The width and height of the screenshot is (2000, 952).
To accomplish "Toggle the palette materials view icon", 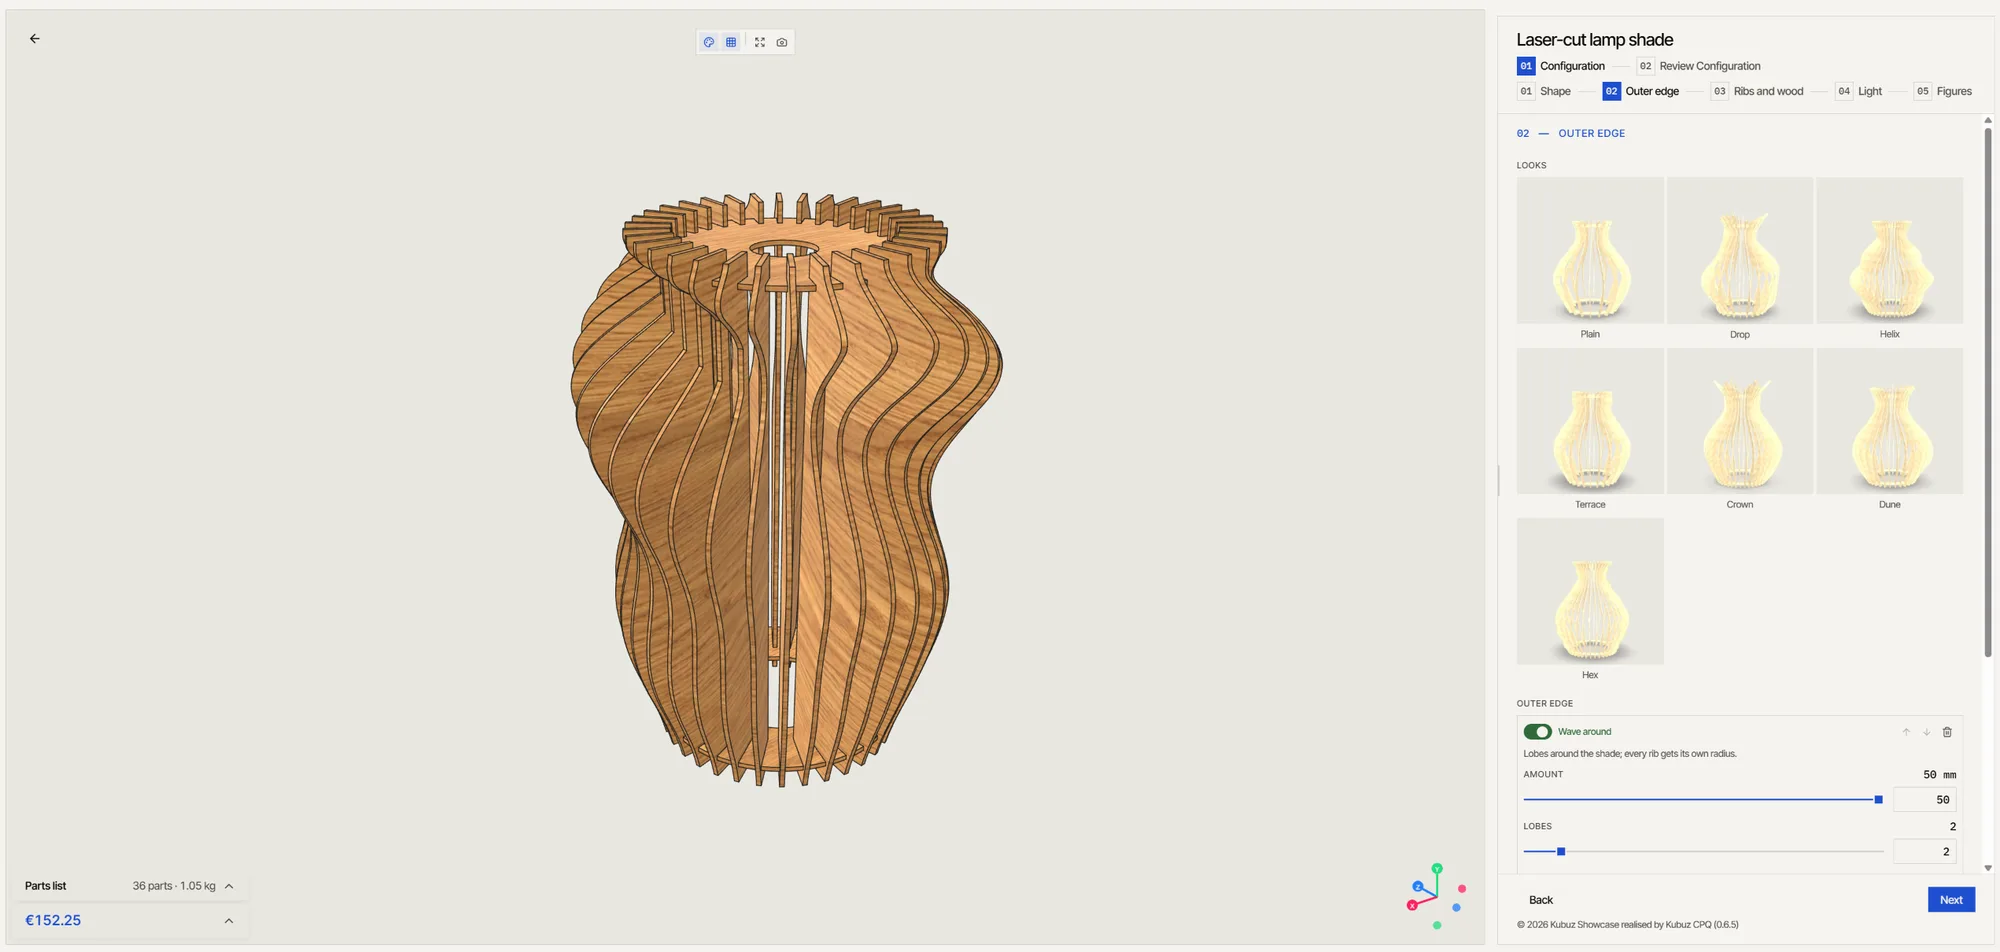I will [709, 42].
